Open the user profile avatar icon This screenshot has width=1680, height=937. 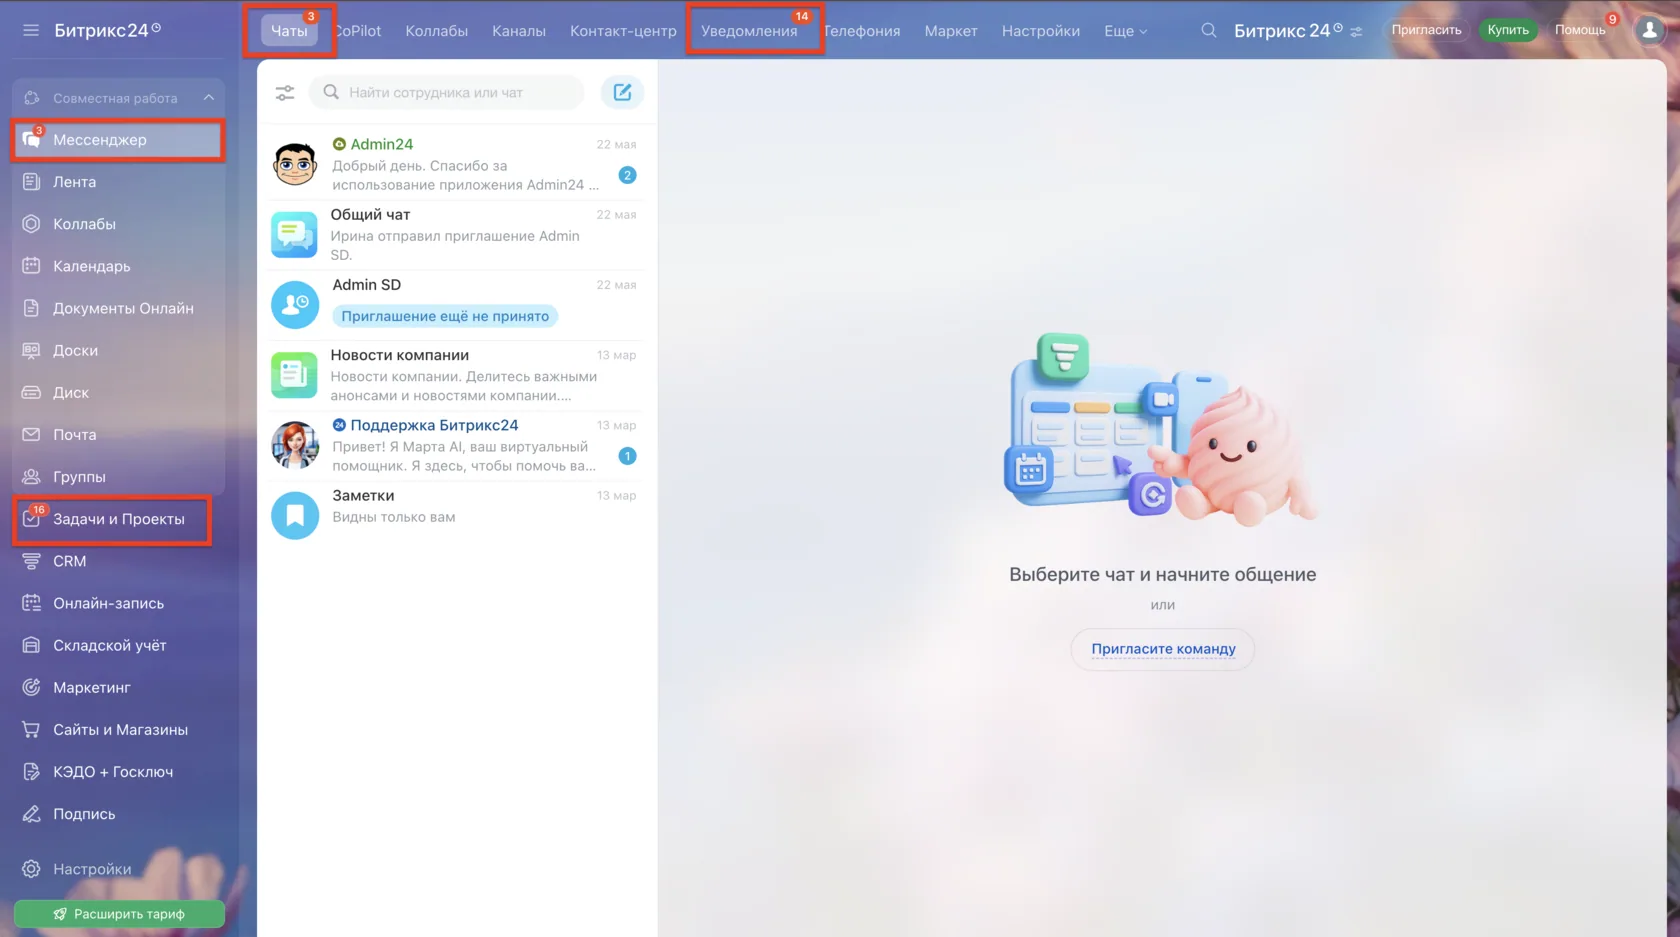click(x=1649, y=30)
